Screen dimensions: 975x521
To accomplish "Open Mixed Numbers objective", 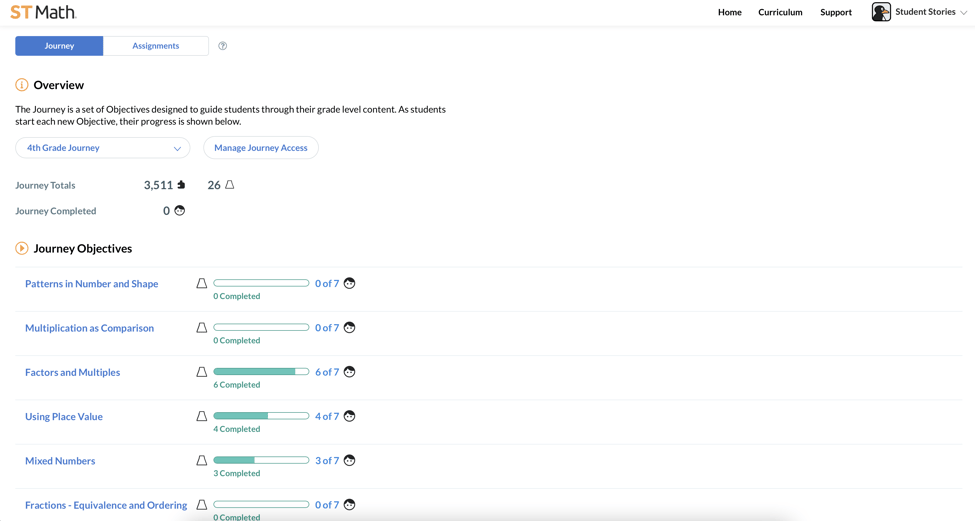I will pos(60,461).
